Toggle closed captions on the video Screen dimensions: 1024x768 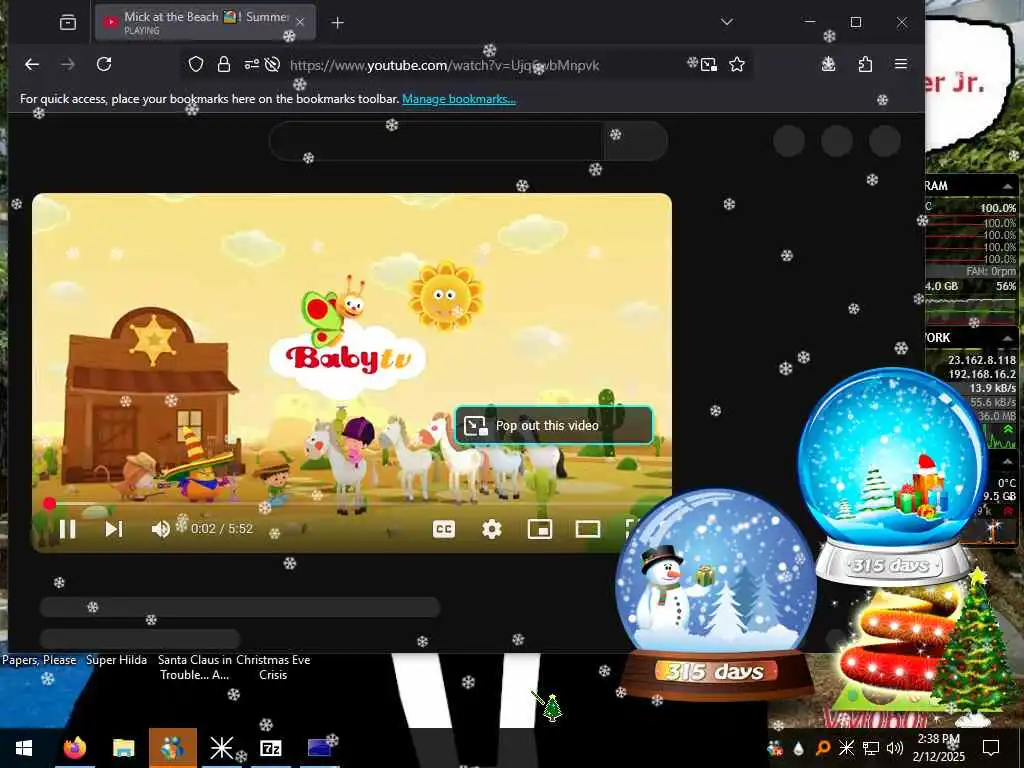(x=444, y=529)
